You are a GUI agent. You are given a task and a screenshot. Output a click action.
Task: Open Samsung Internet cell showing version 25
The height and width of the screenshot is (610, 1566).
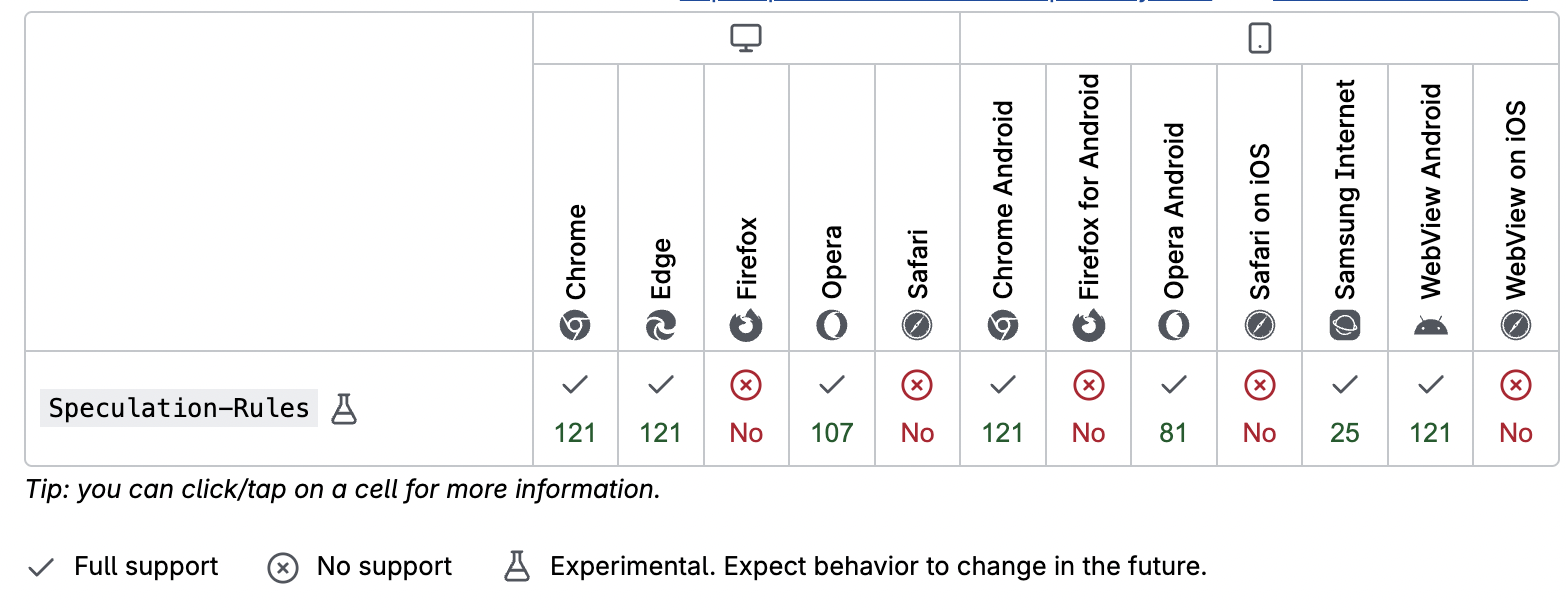tap(1345, 408)
